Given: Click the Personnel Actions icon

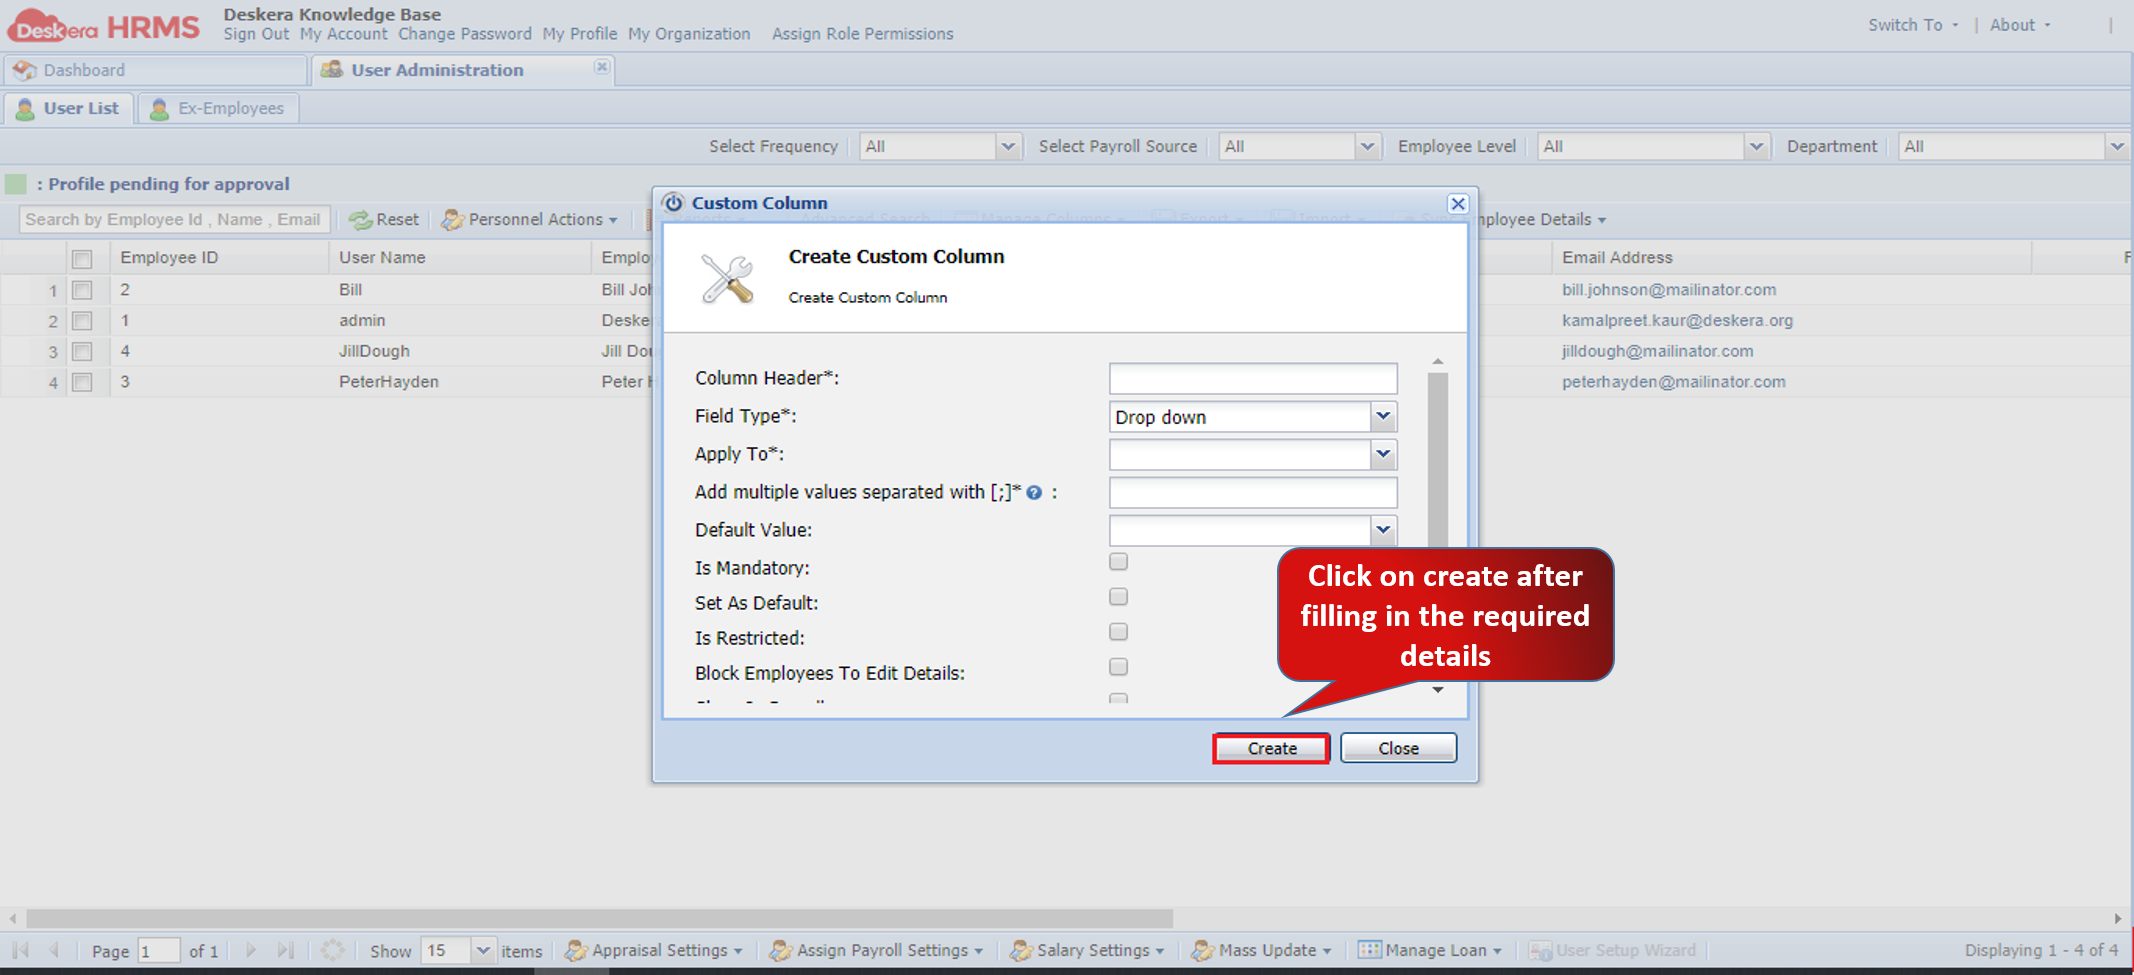Looking at the screenshot, I should (453, 220).
